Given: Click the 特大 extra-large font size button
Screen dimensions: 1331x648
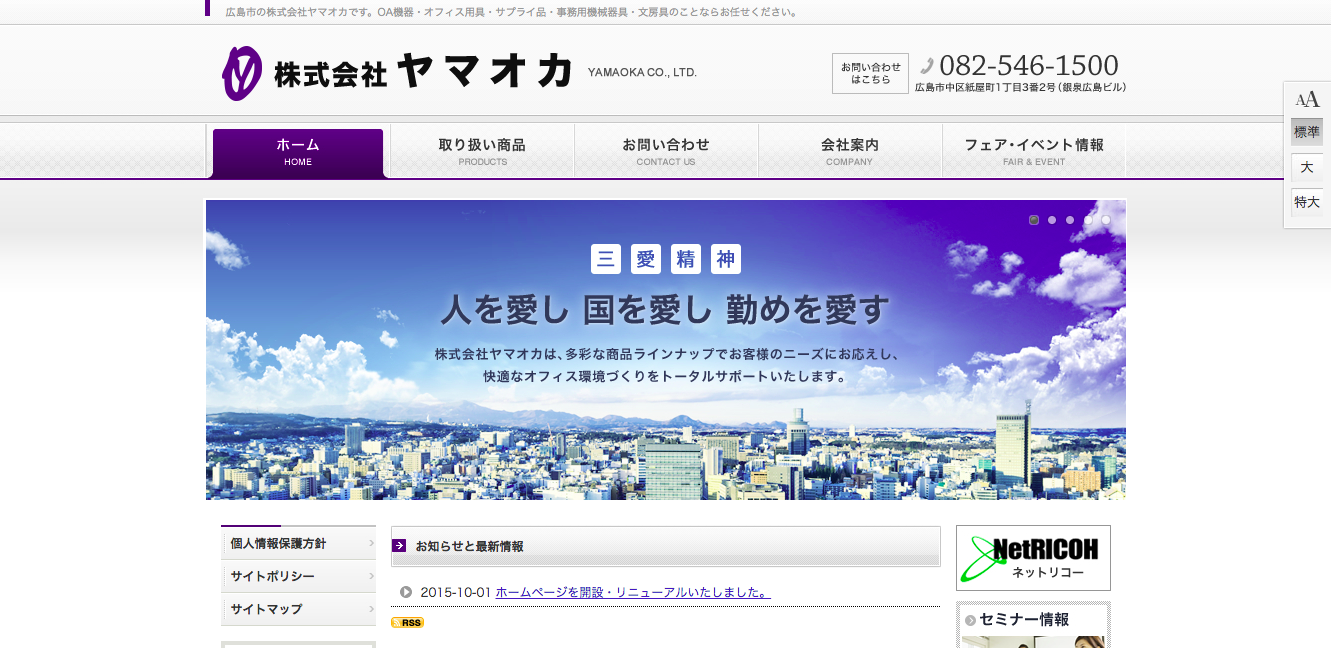Looking at the screenshot, I should (x=1306, y=201).
